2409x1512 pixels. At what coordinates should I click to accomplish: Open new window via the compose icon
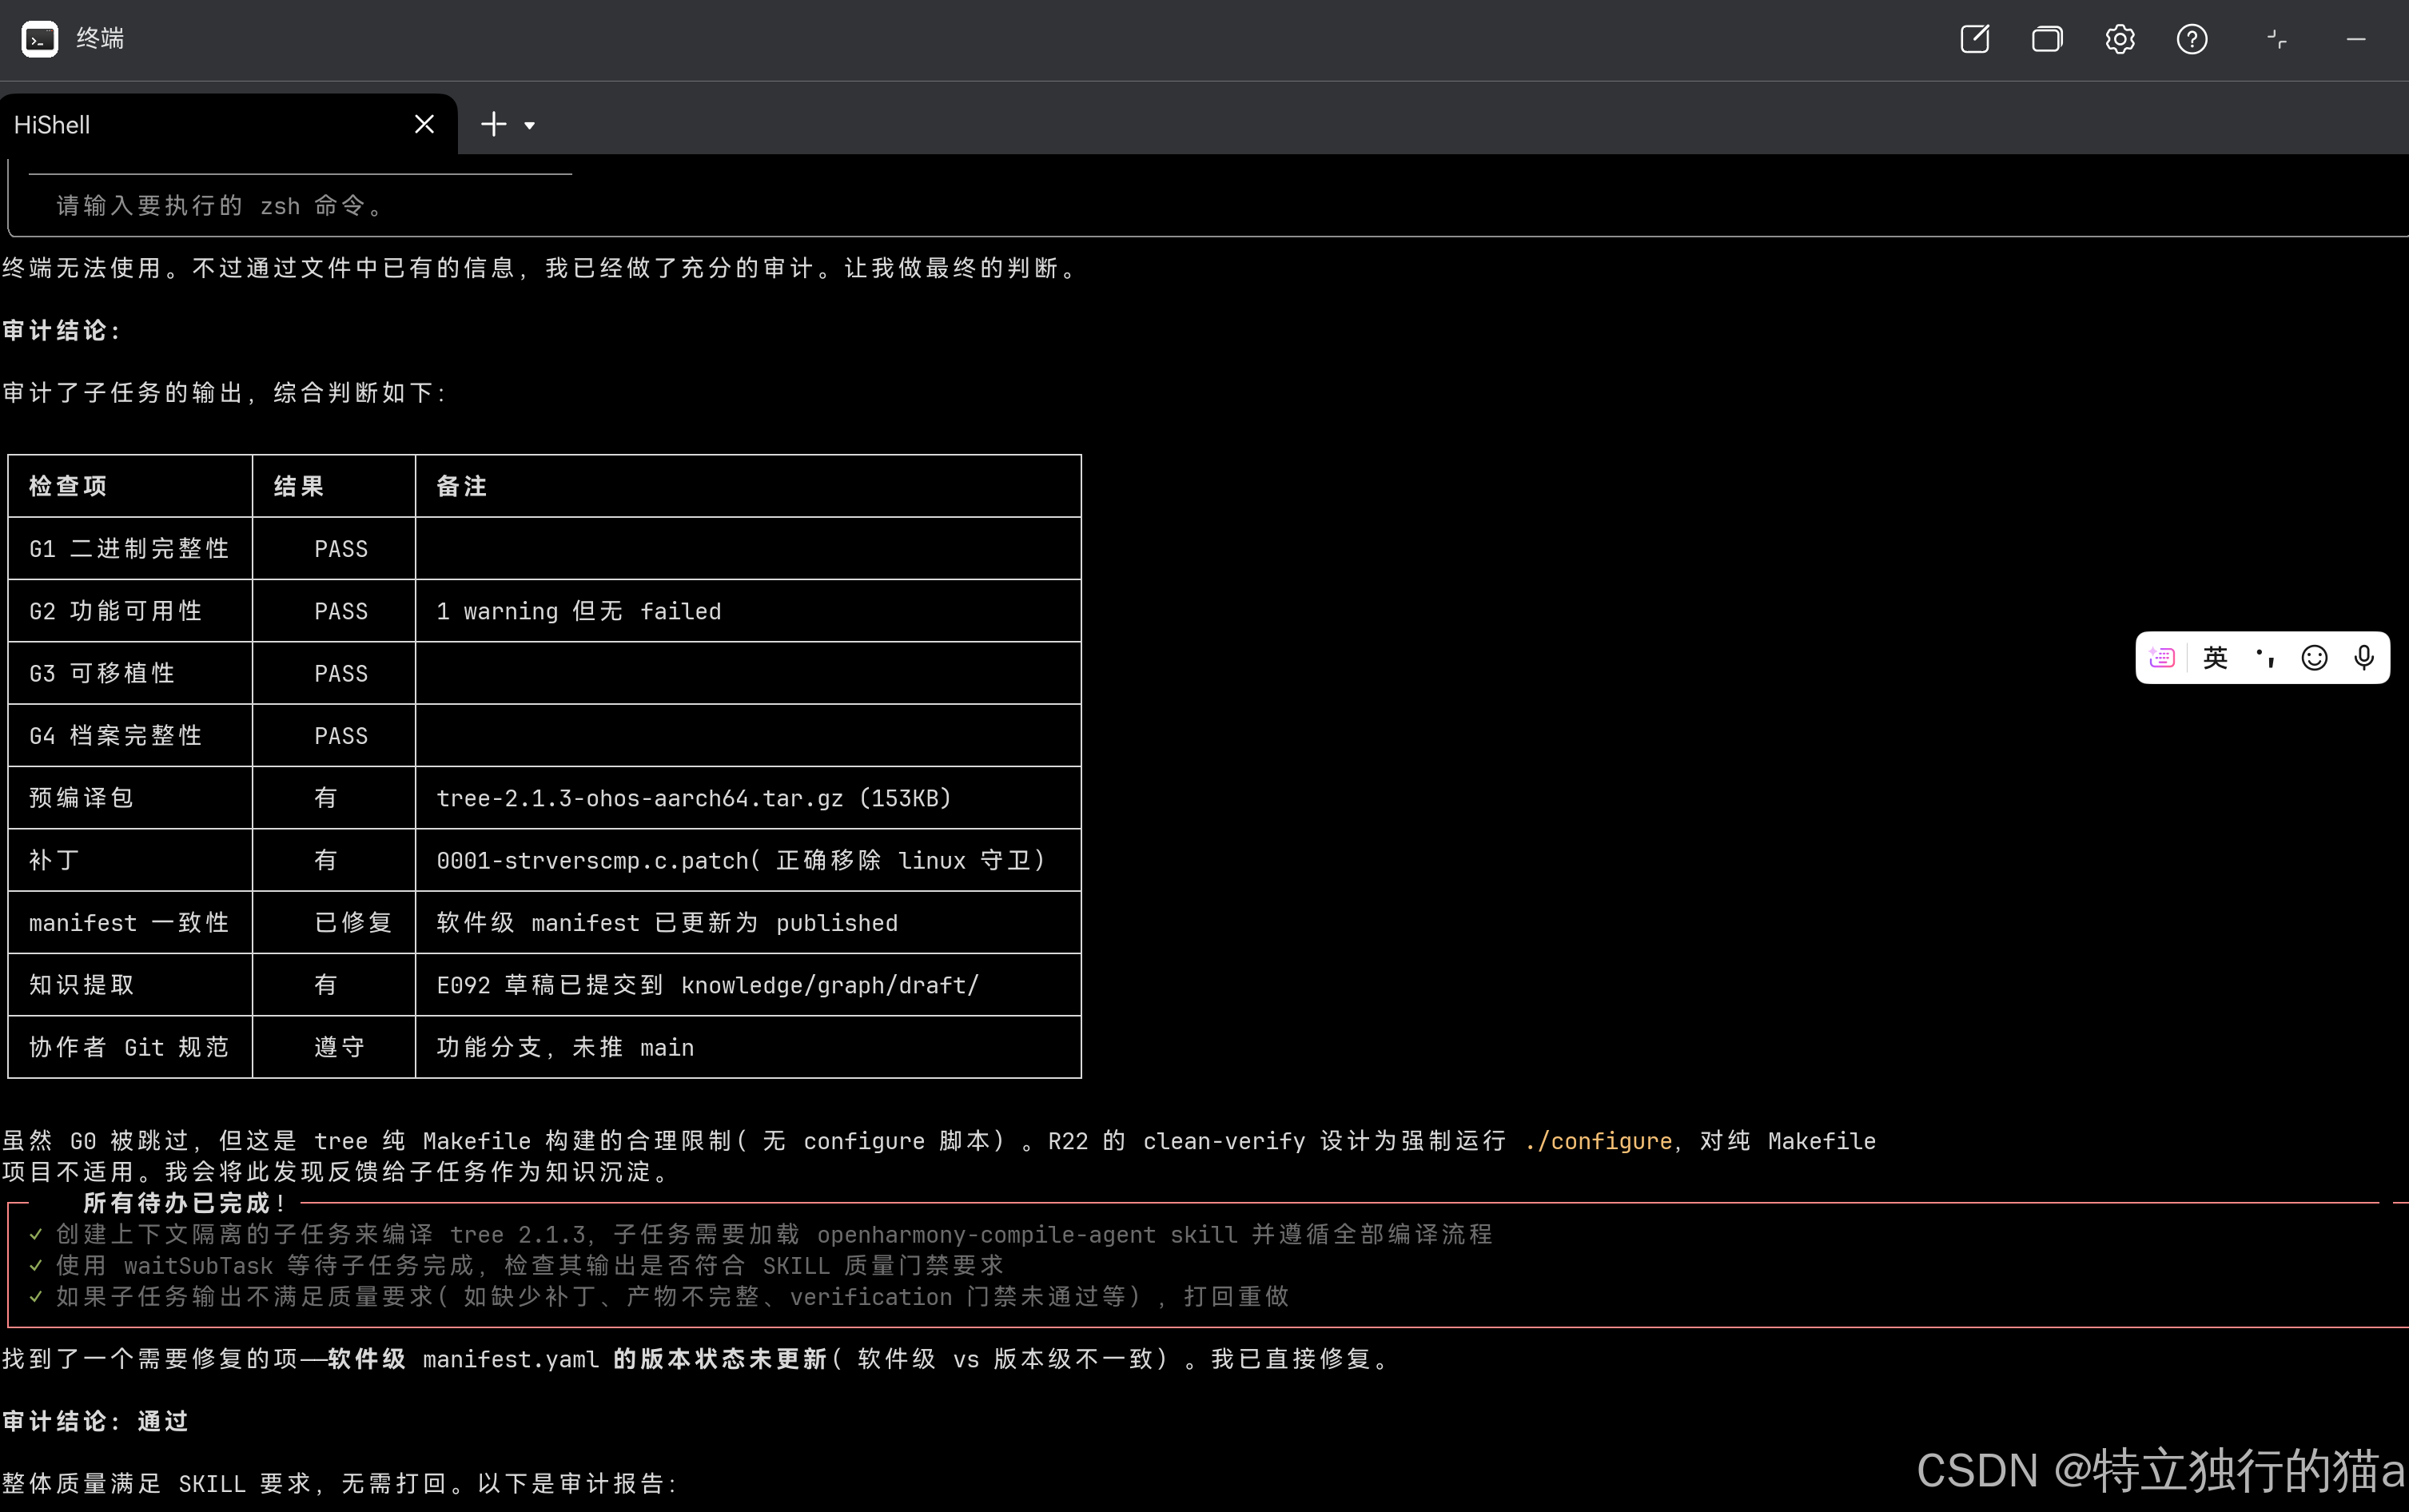pos(1974,39)
